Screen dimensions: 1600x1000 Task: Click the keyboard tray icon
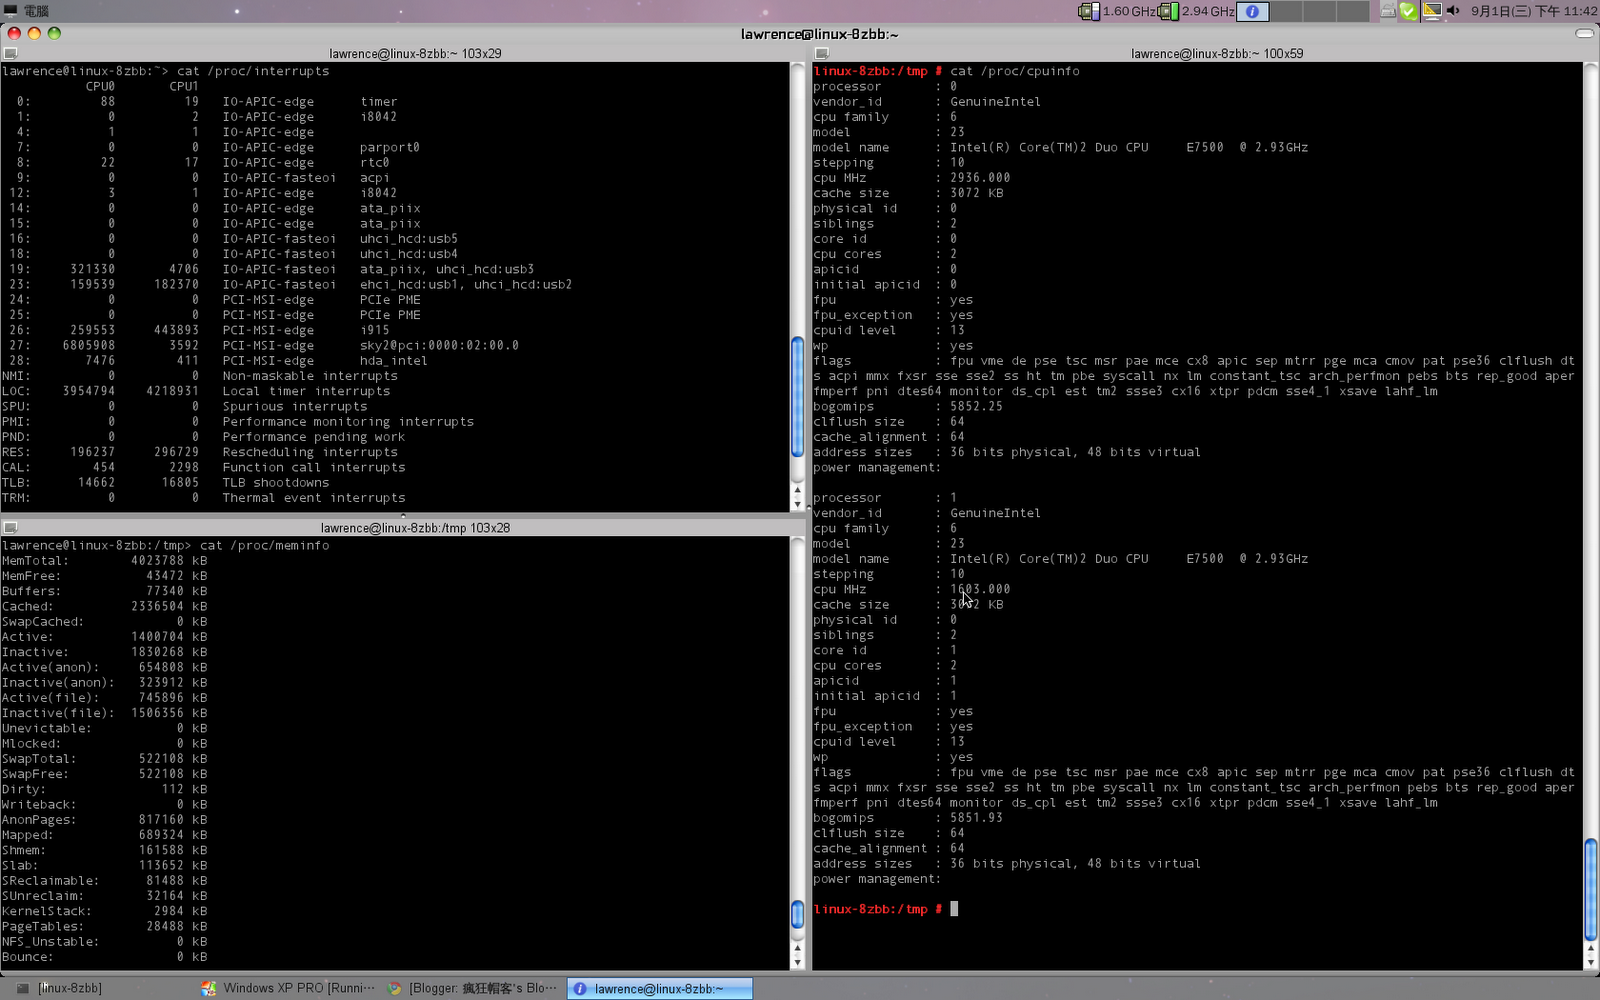point(1388,11)
